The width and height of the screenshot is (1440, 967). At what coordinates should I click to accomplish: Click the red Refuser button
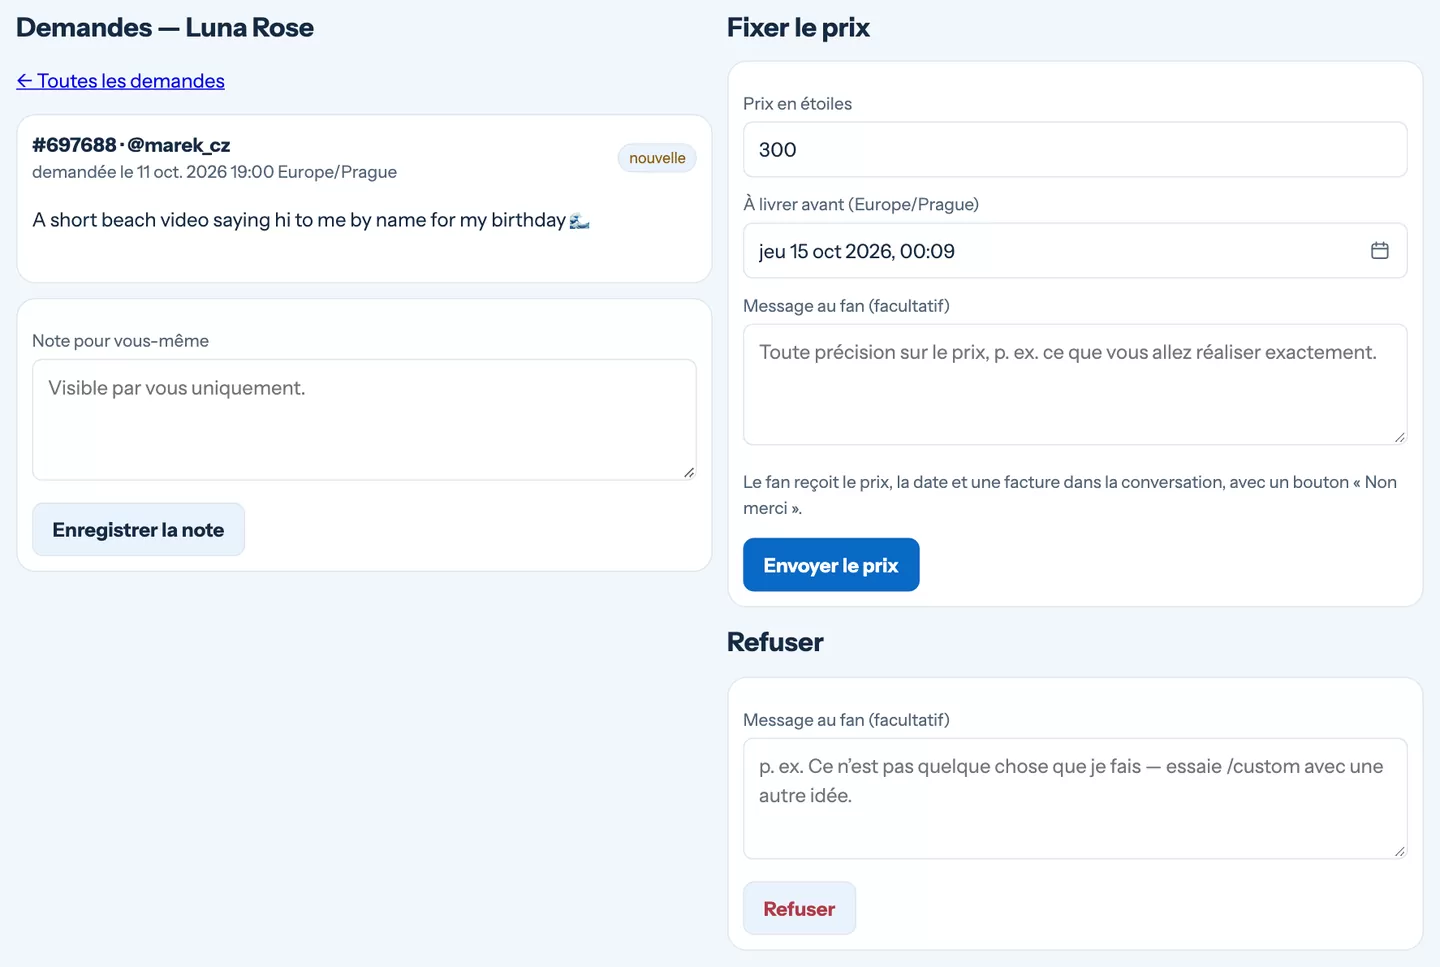click(799, 908)
